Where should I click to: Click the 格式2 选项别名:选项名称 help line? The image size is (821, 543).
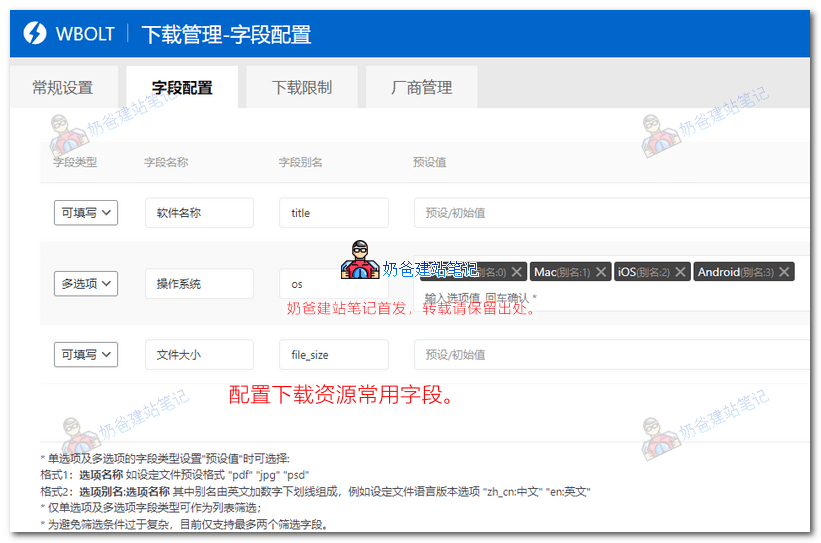point(315,491)
